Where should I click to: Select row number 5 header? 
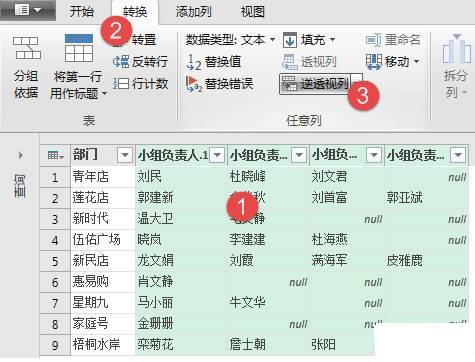[x=55, y=261]
